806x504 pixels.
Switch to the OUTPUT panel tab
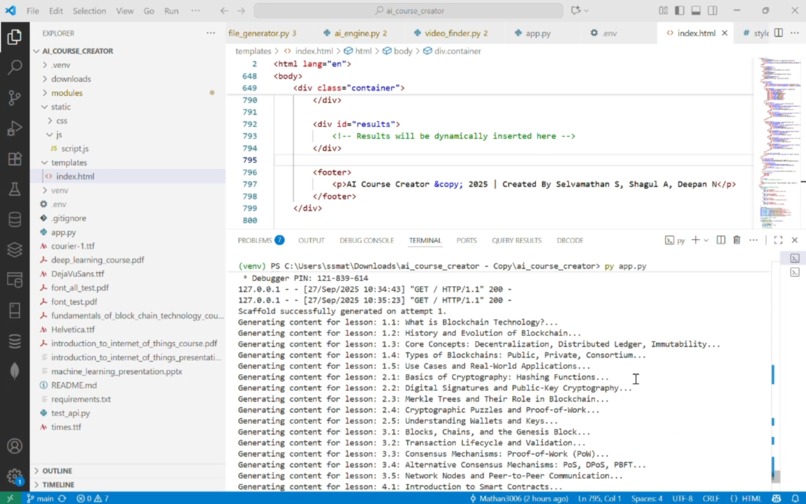311,240
